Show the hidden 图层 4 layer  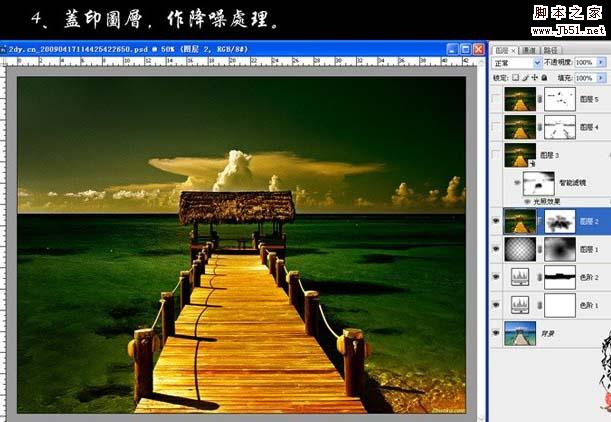(496, 127)
